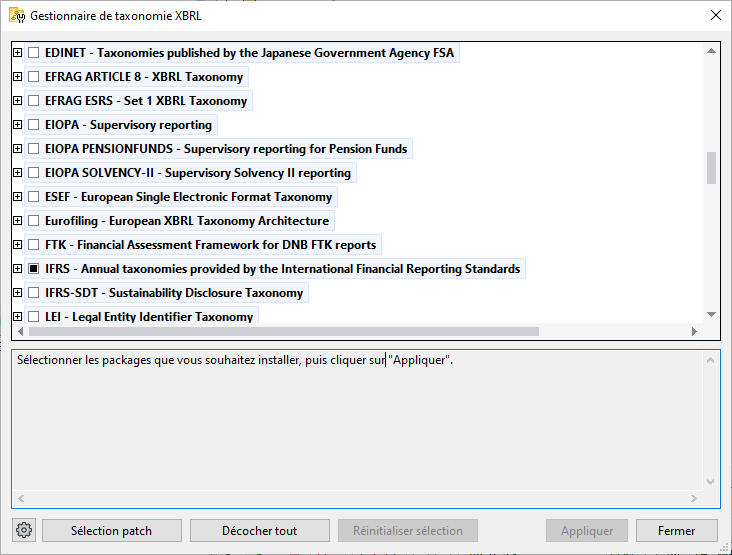Close the taxonomy manager window
Viewport: 732px width, 555px height.
point(715,16)
